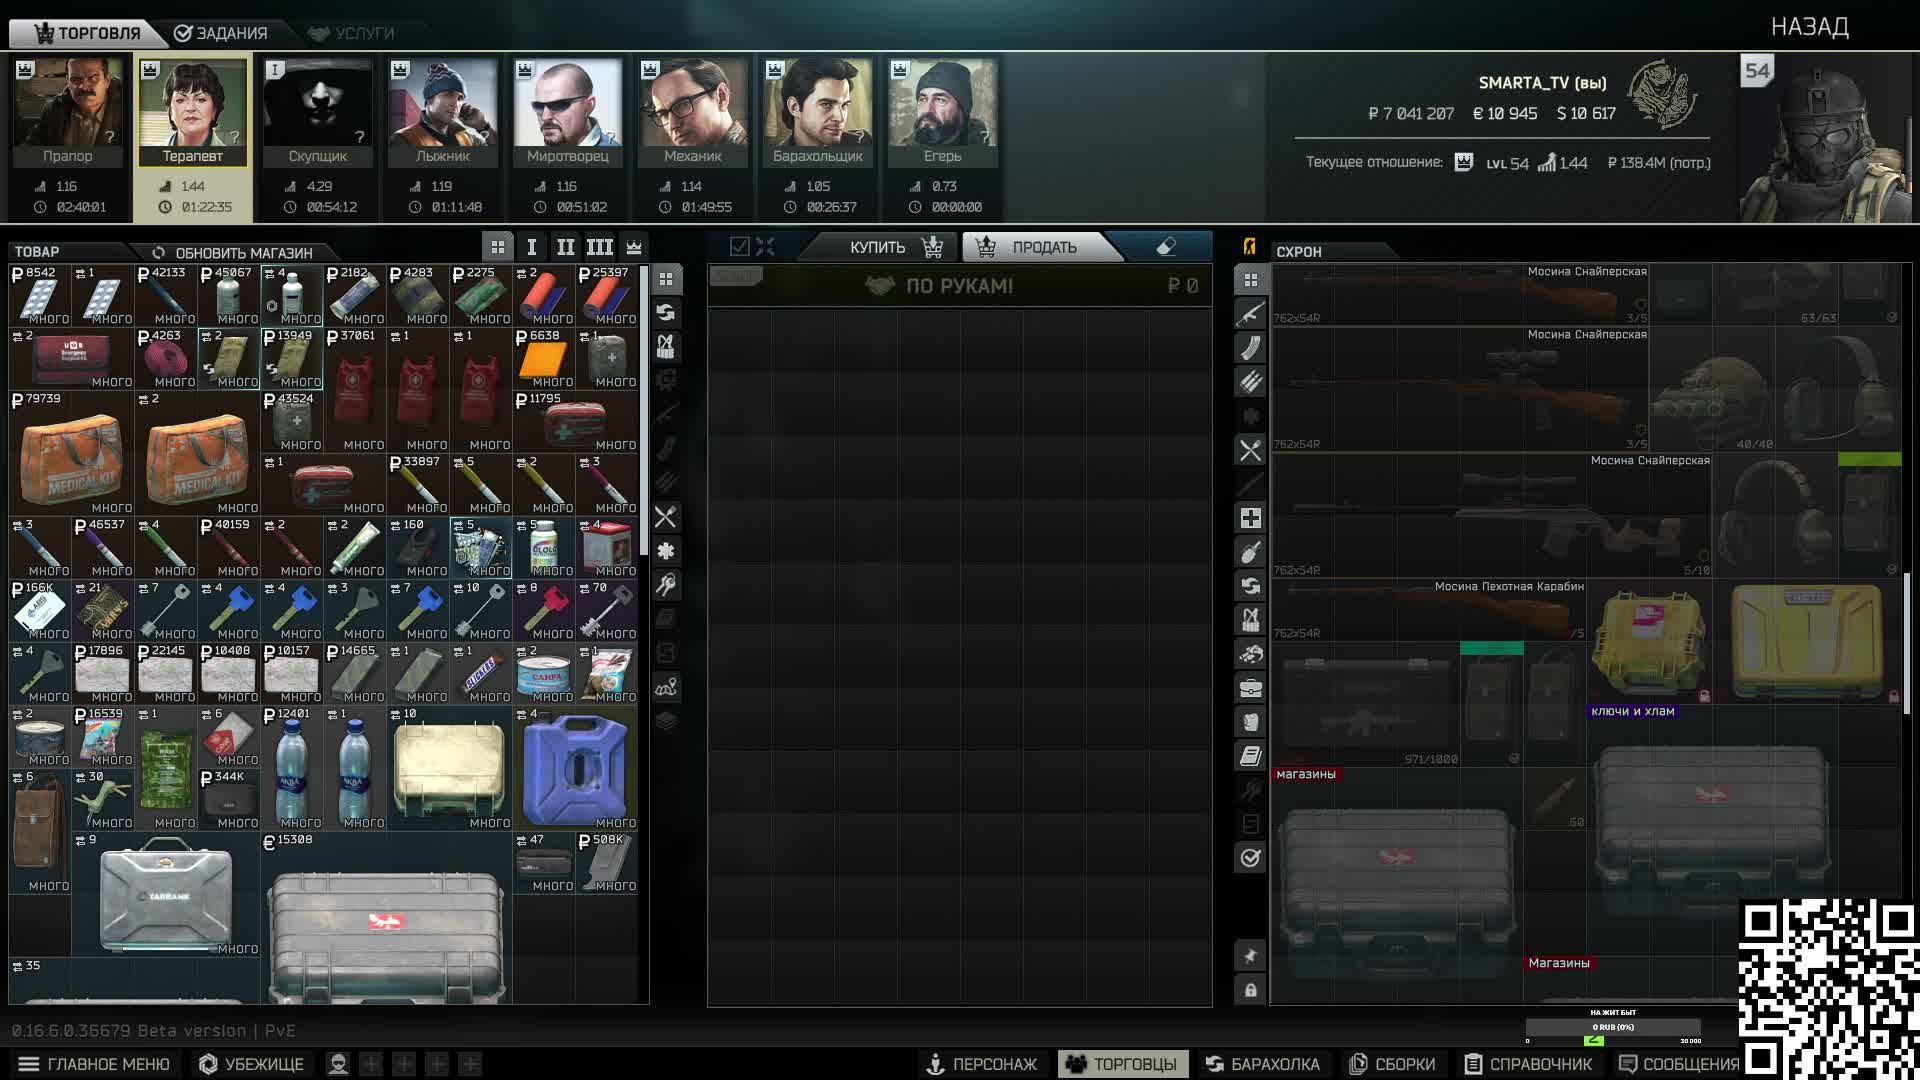Click the stash scrollbar on right edge
1920x1080 pixels.
pyautogui.click(x=1908, y=642)
